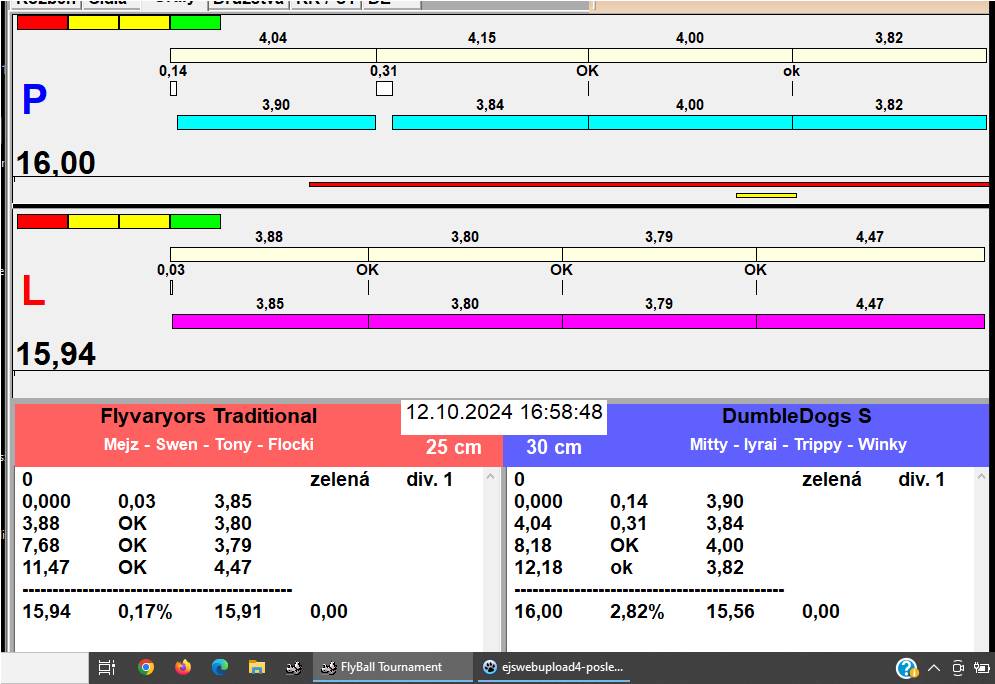Click the pinned dog icon in the taskbar
The width and height of the screenshot is (995, 684).
coord(293,667)
